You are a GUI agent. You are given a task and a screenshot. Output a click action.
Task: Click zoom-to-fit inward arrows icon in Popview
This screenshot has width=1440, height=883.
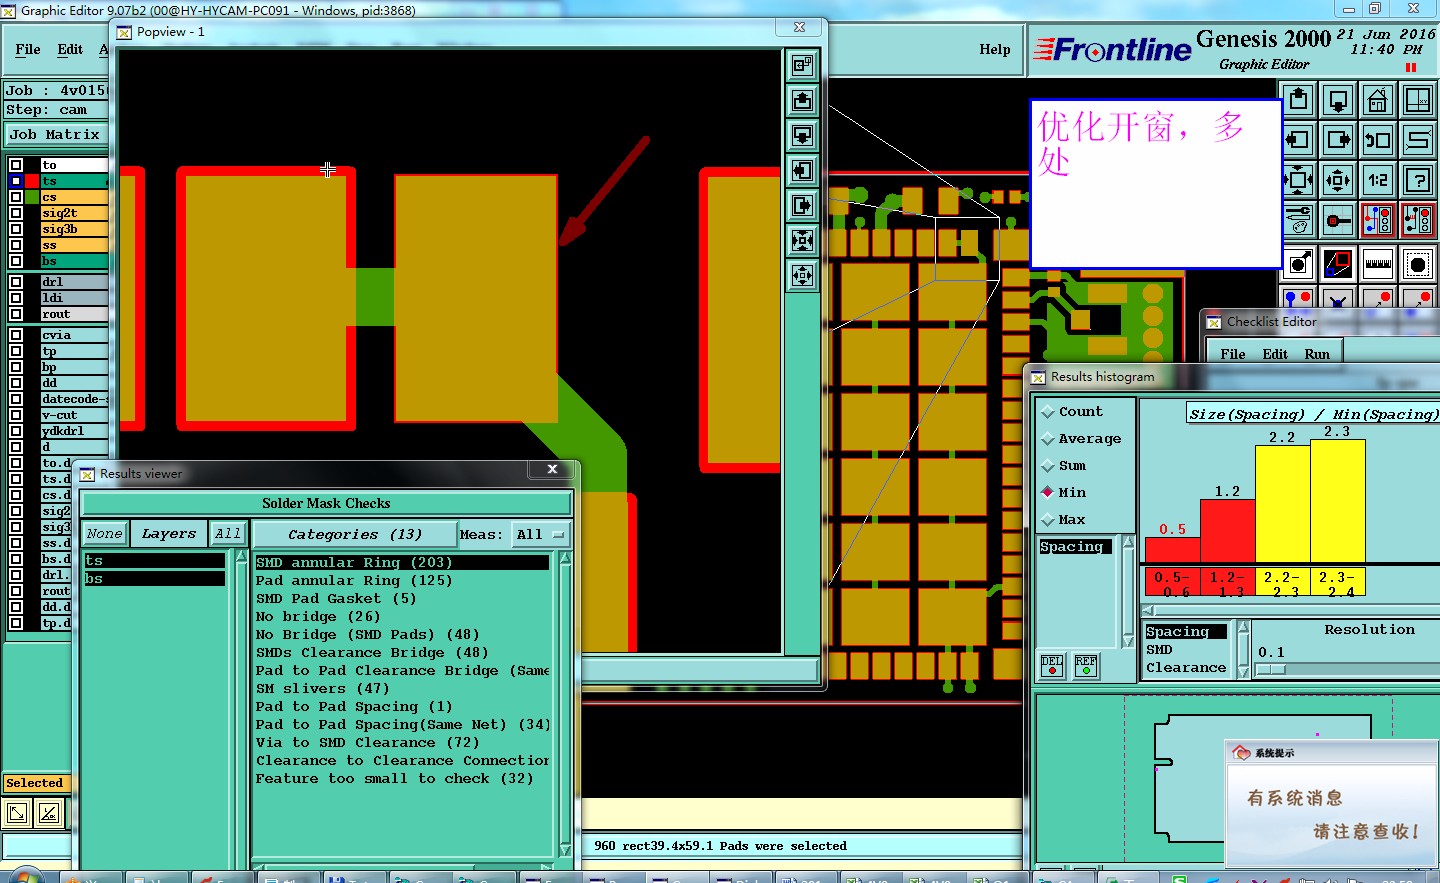pos(803,241)
